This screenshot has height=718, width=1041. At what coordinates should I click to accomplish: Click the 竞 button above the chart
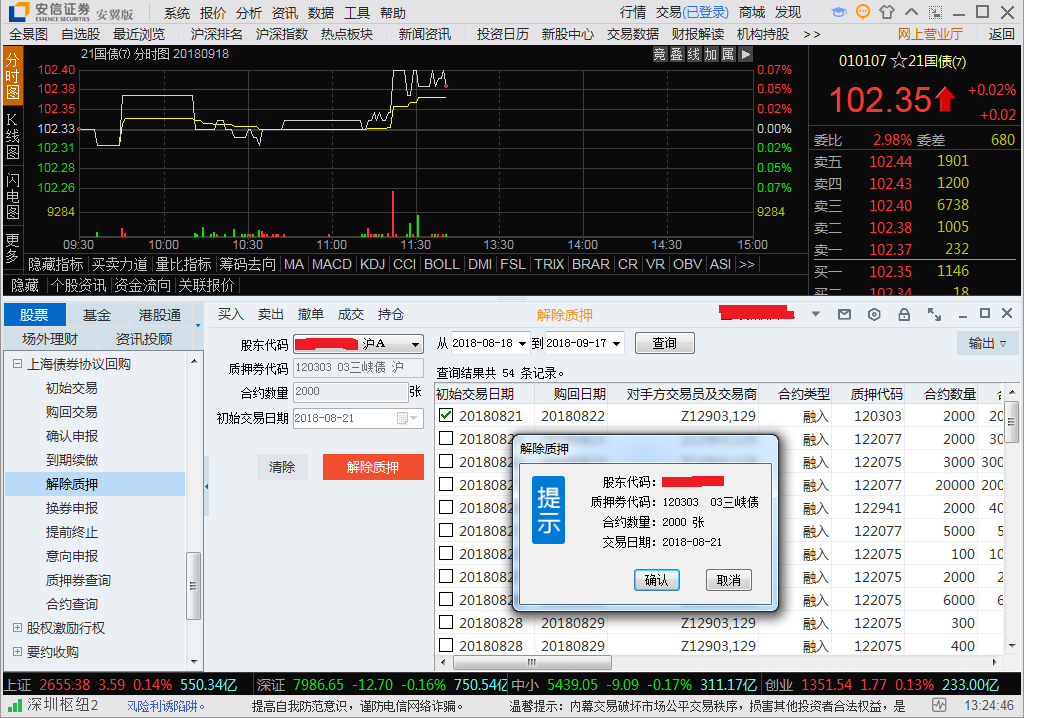click(x=659, y=54)
